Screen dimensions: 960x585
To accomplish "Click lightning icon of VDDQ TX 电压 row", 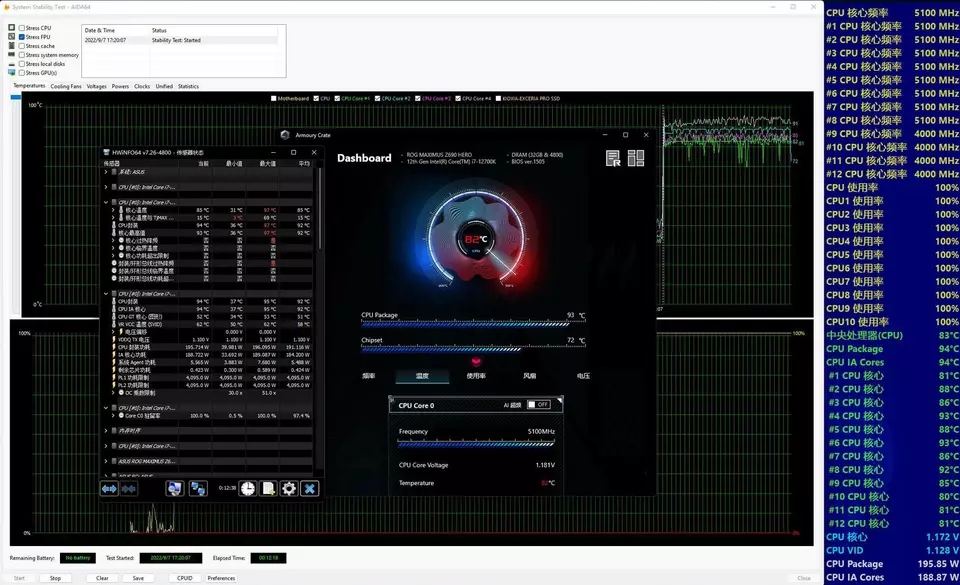I will click(x=114, y=340).
